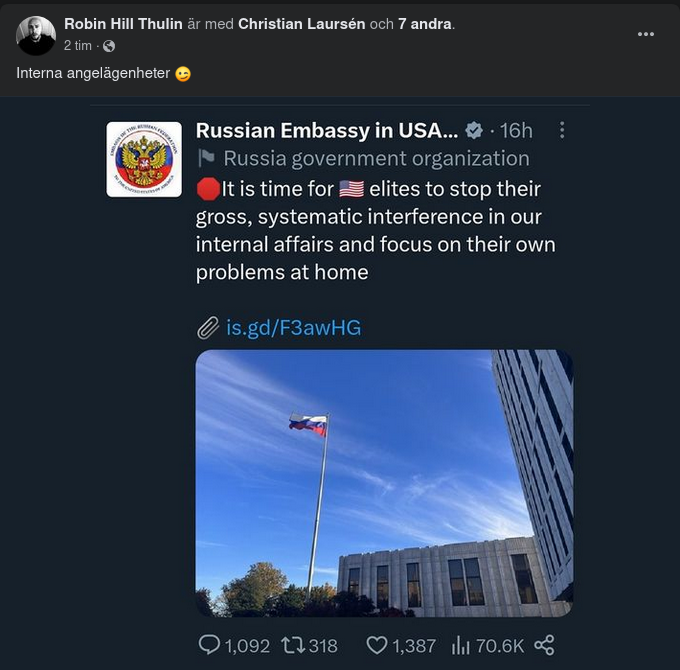Screen dimensions: 680x670
Task: Click the tweet's 16h timestamp
Action: click(516, 130)
